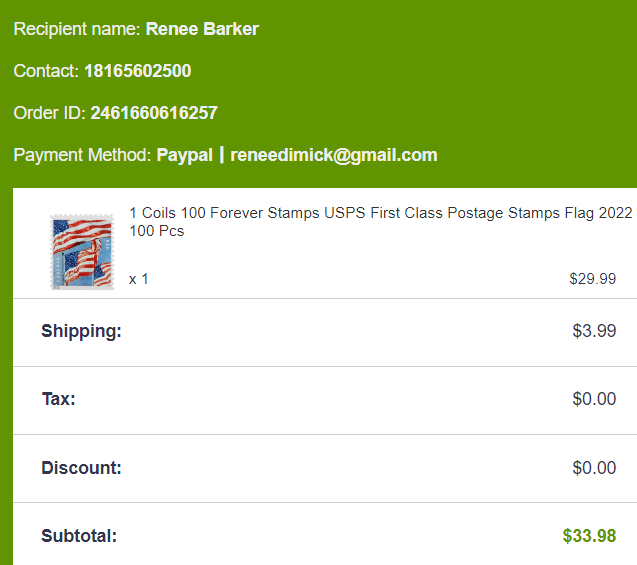This screenshot has height=565, width=637.
Task: Click the order ID number 2461660616257
Action: [x=153, y=113]
